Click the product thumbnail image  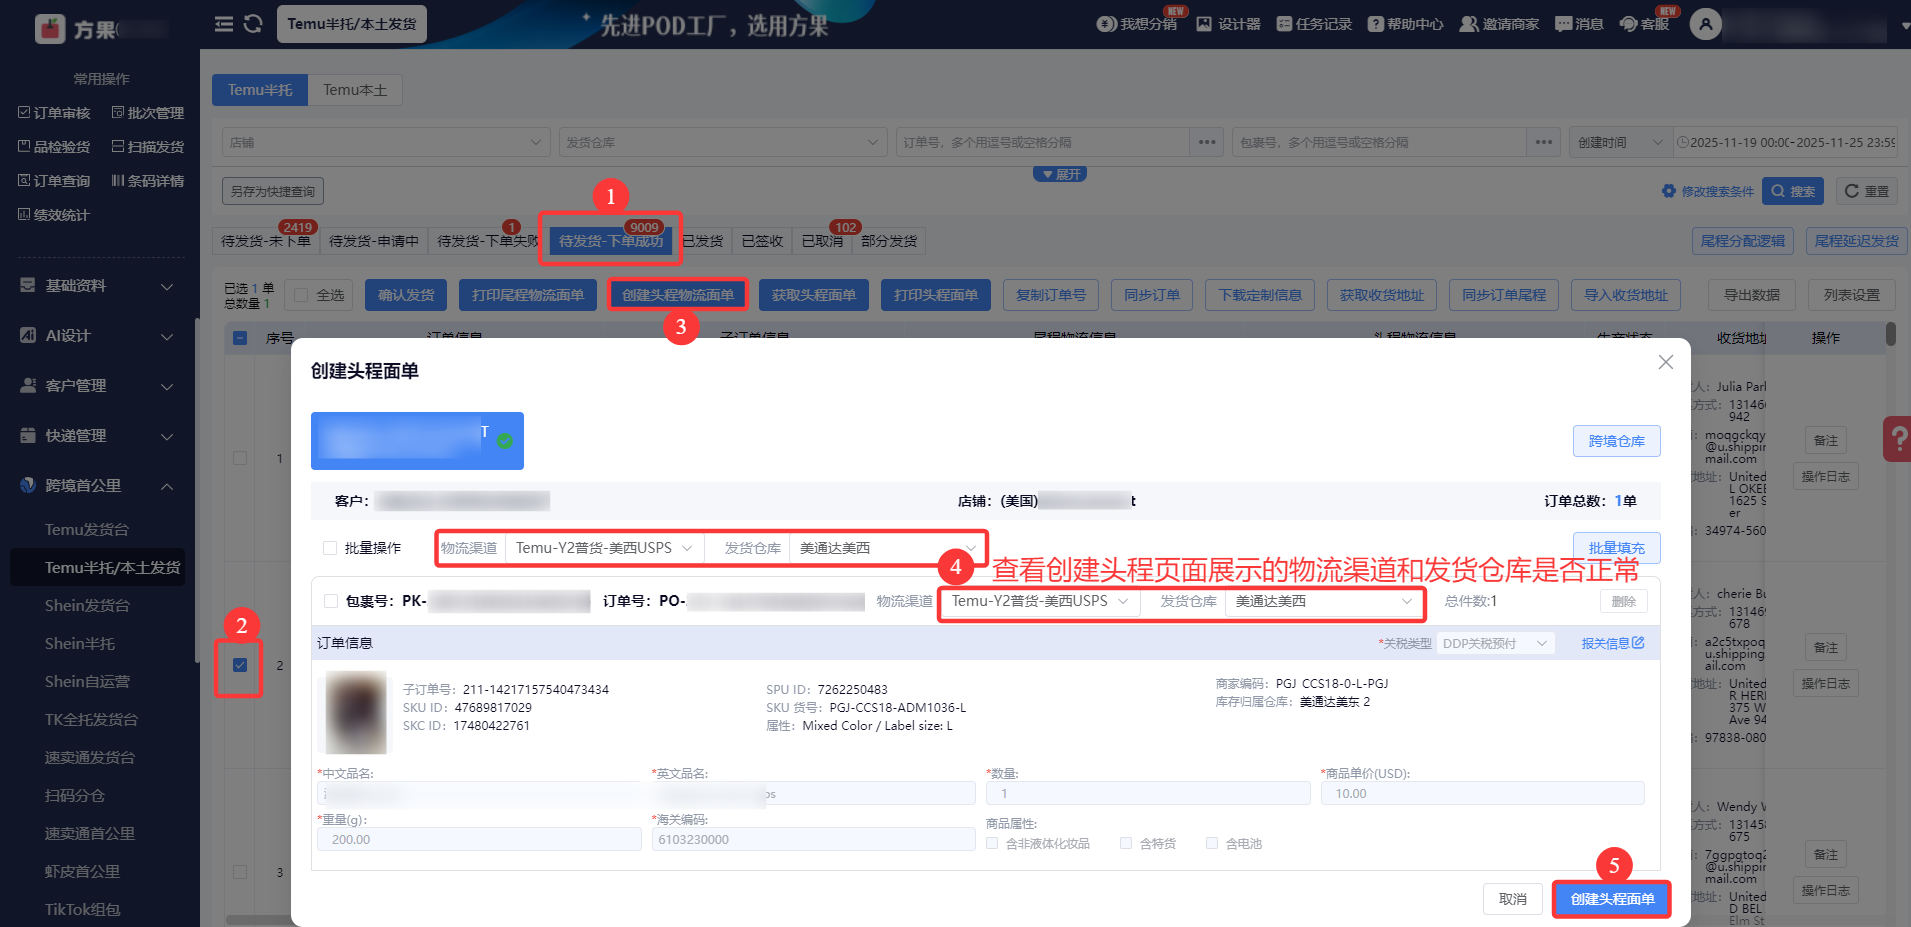pyautogui.click(x=356, y=712)
